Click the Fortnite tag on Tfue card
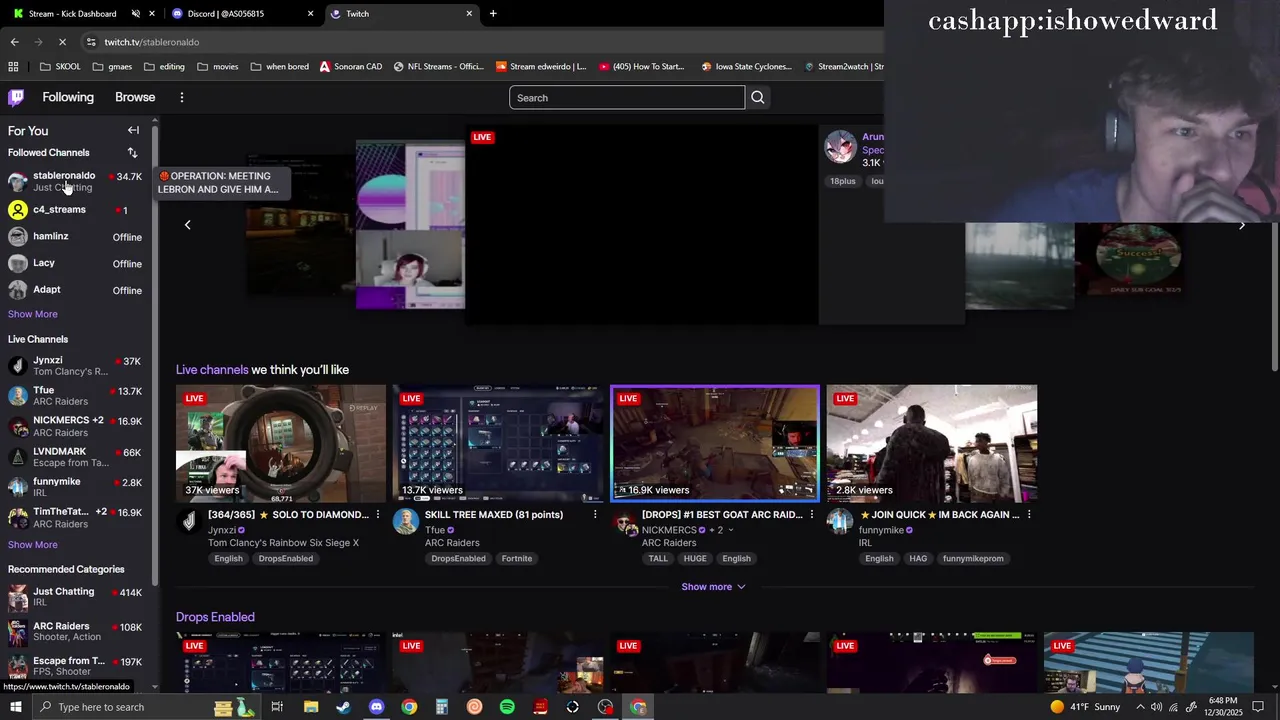 coord(516,558)
